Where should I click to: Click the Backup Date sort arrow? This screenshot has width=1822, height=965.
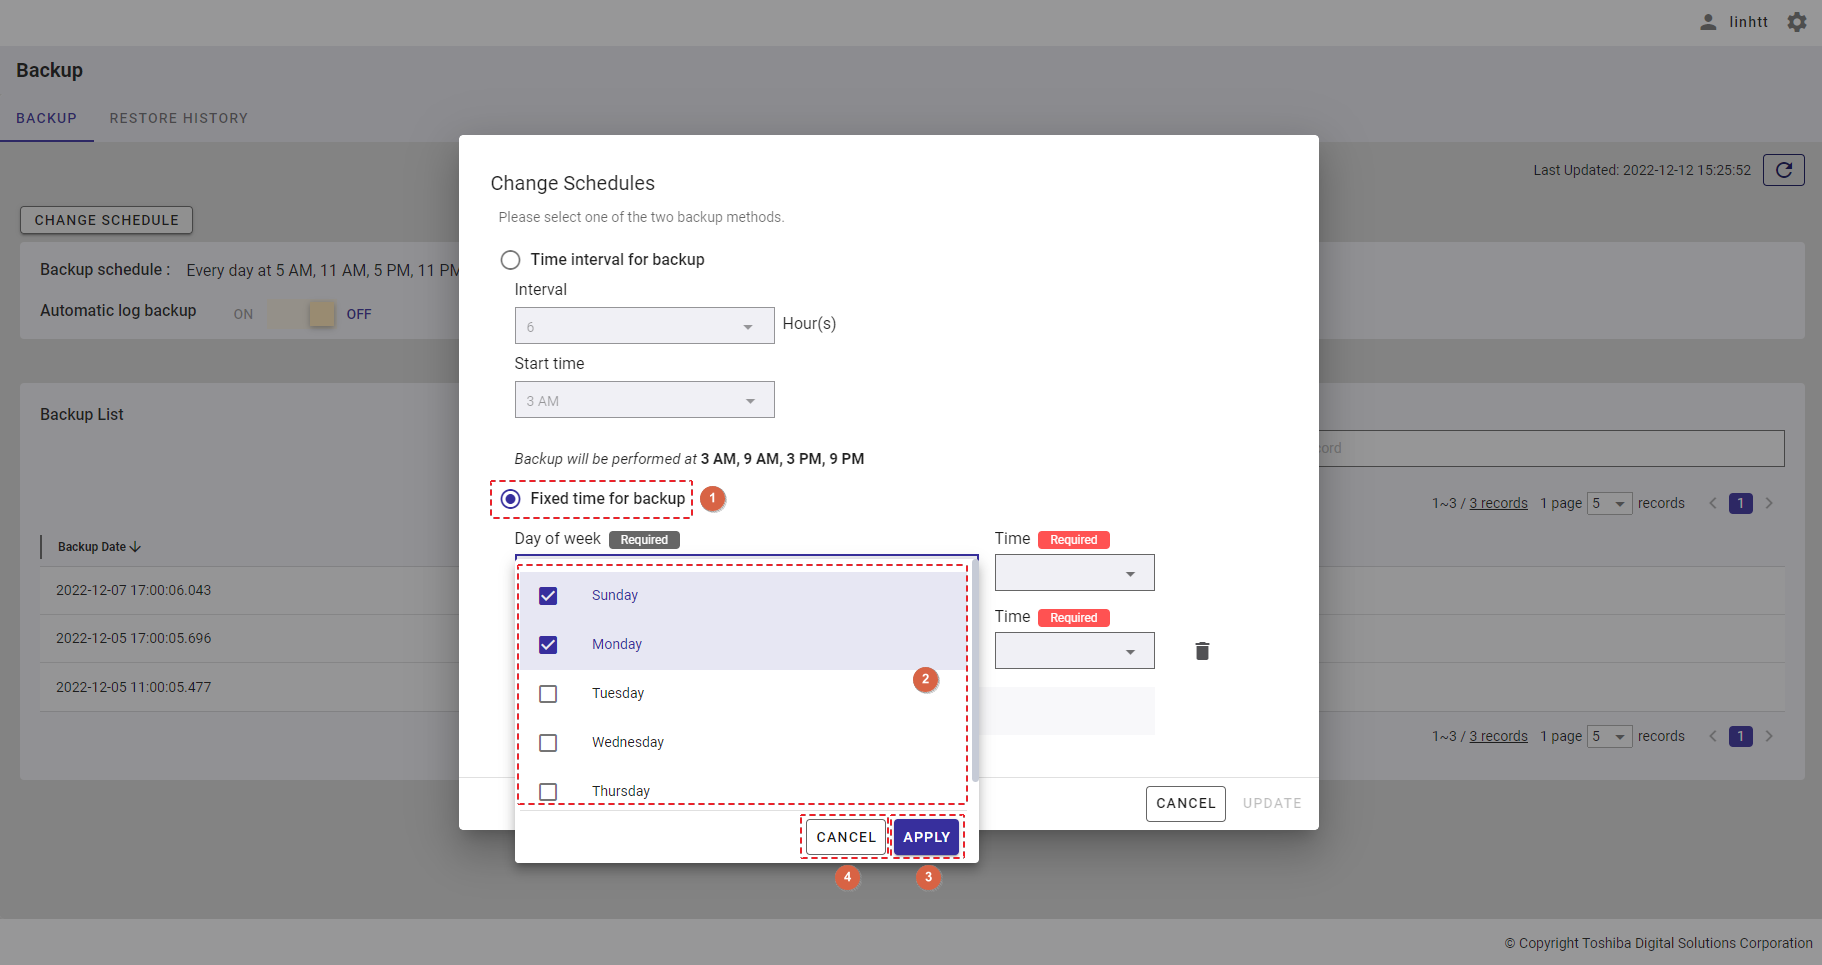136,547
